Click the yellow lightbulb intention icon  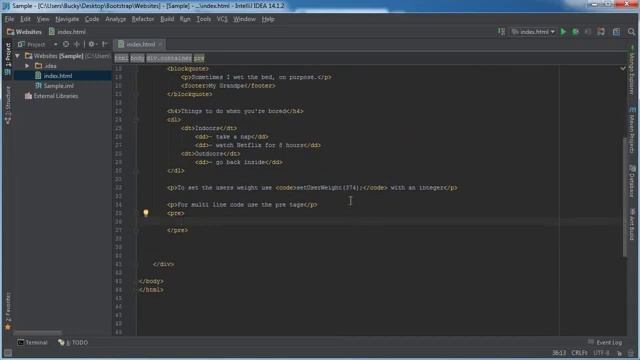point(146,213)
